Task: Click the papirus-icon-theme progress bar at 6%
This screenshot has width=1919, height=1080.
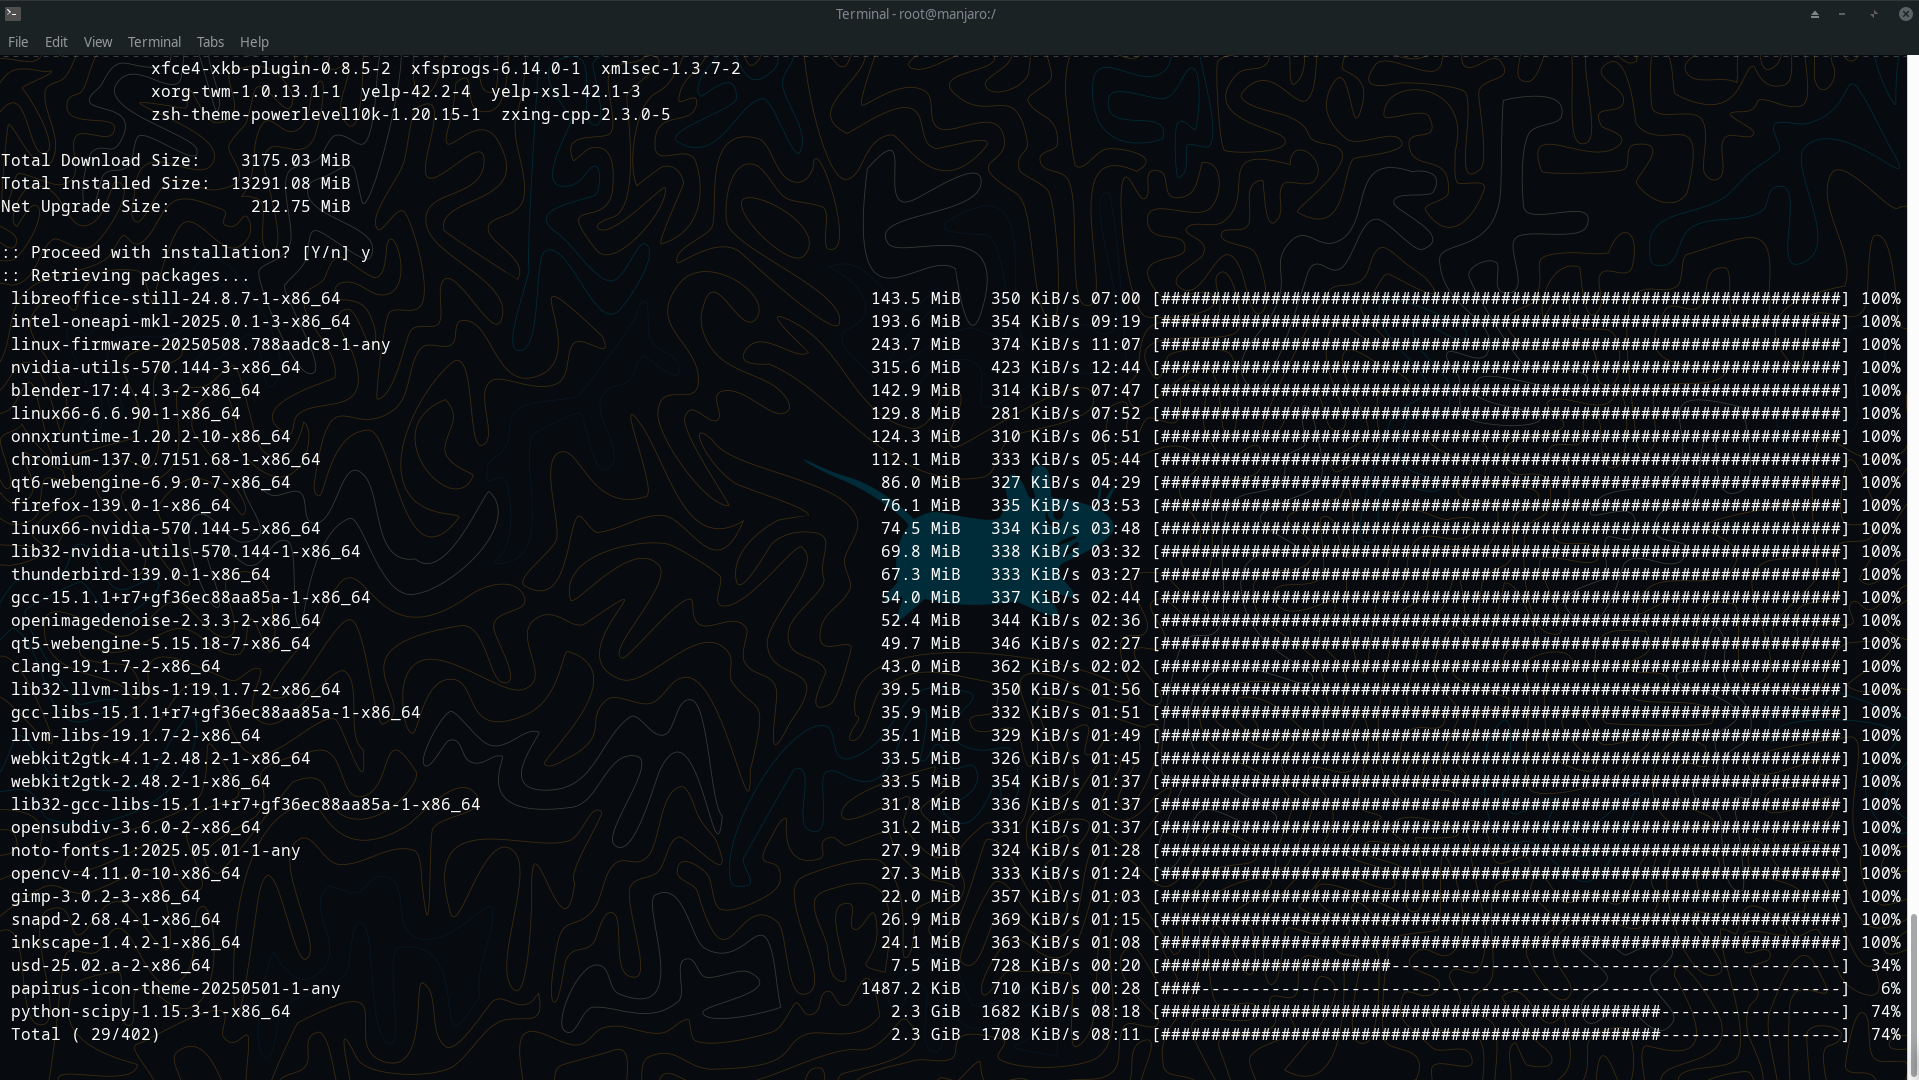Action: pyautogui.click(x=1500, y=988)
